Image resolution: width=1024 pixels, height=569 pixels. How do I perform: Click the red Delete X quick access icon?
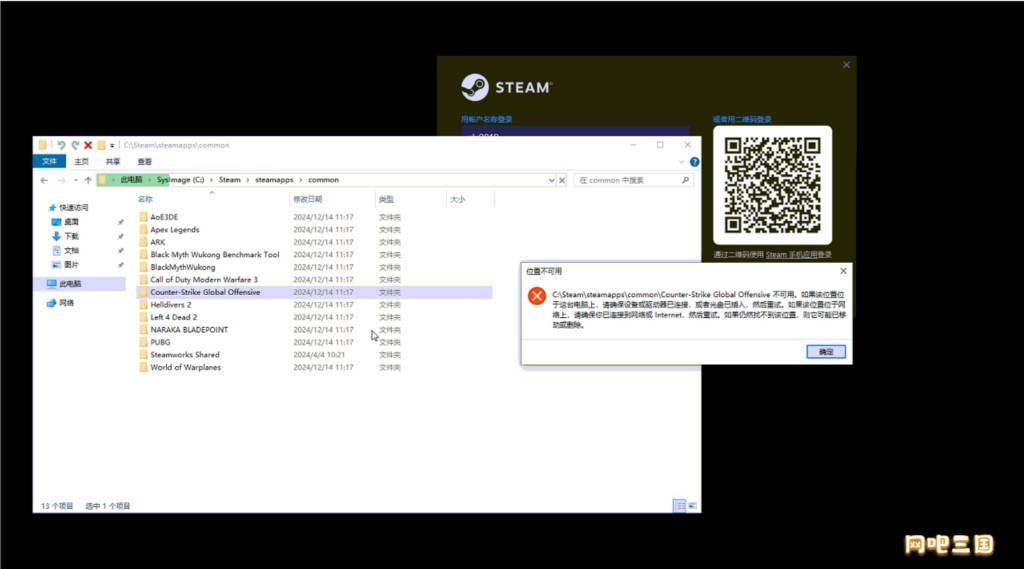88,145
